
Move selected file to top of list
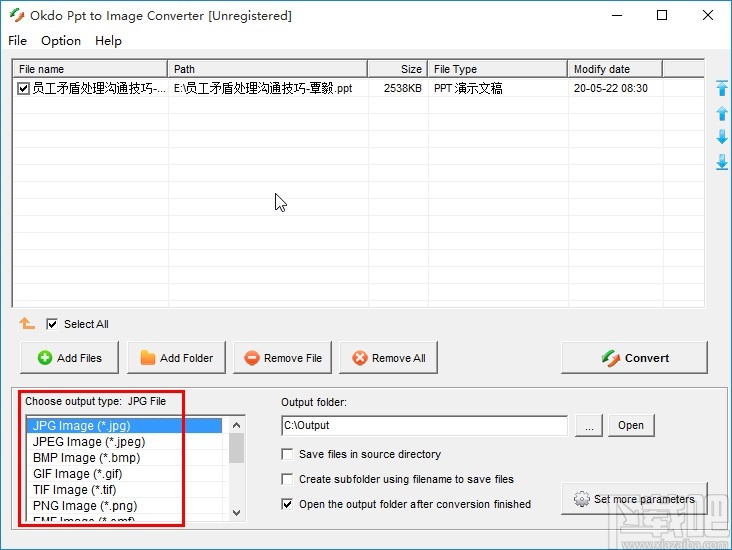pos(722,88)
